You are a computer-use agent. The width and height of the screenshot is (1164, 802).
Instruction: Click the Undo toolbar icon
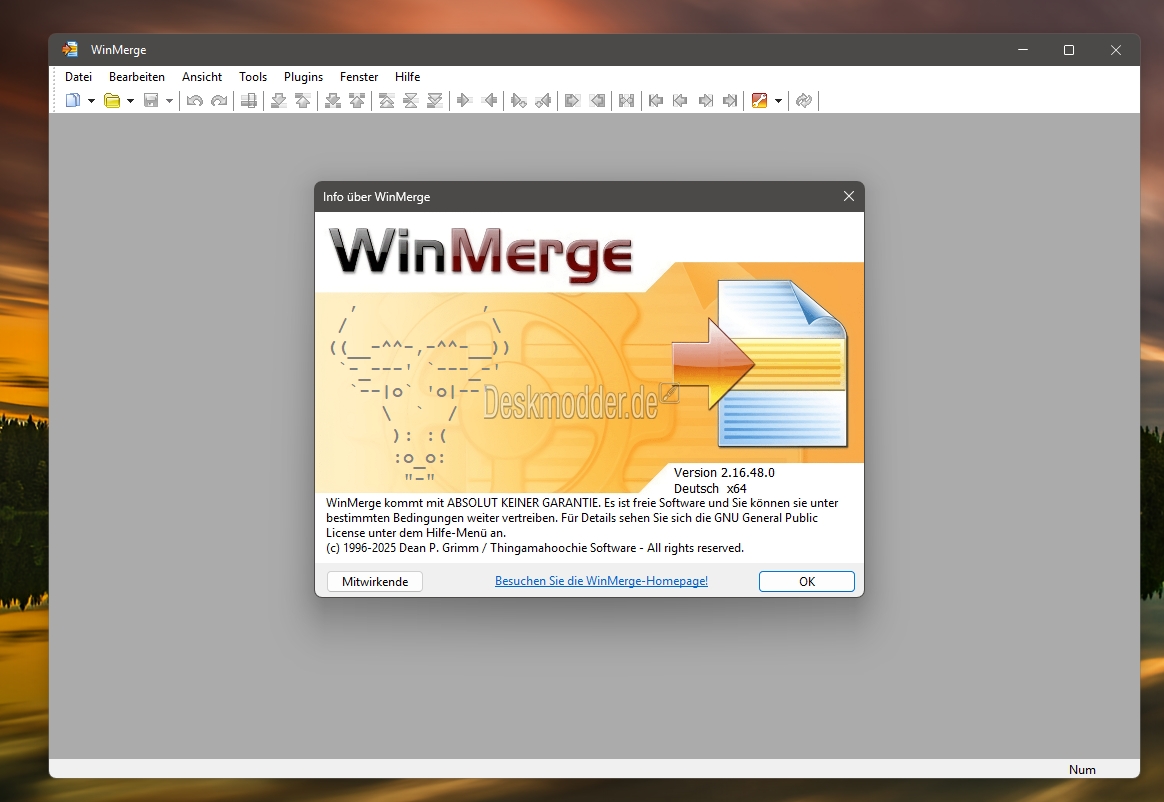coord(195,100)
